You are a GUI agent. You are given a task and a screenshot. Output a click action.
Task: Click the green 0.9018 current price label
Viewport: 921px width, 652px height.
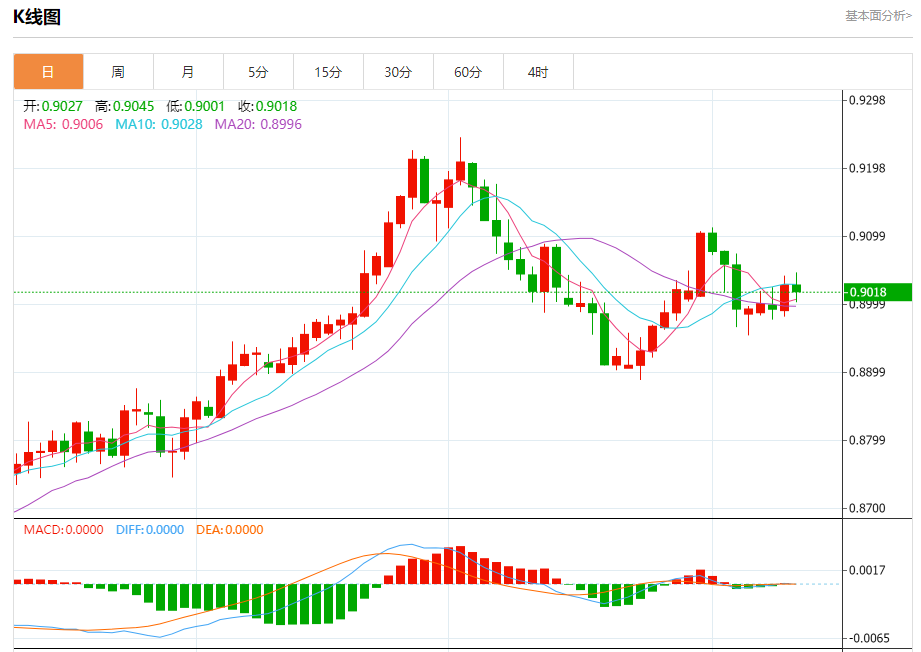878,292
